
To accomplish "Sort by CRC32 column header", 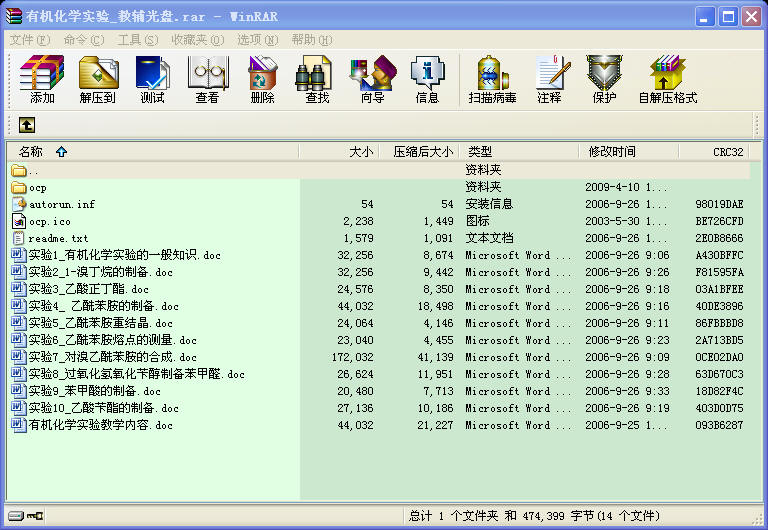I will (715, 152).
